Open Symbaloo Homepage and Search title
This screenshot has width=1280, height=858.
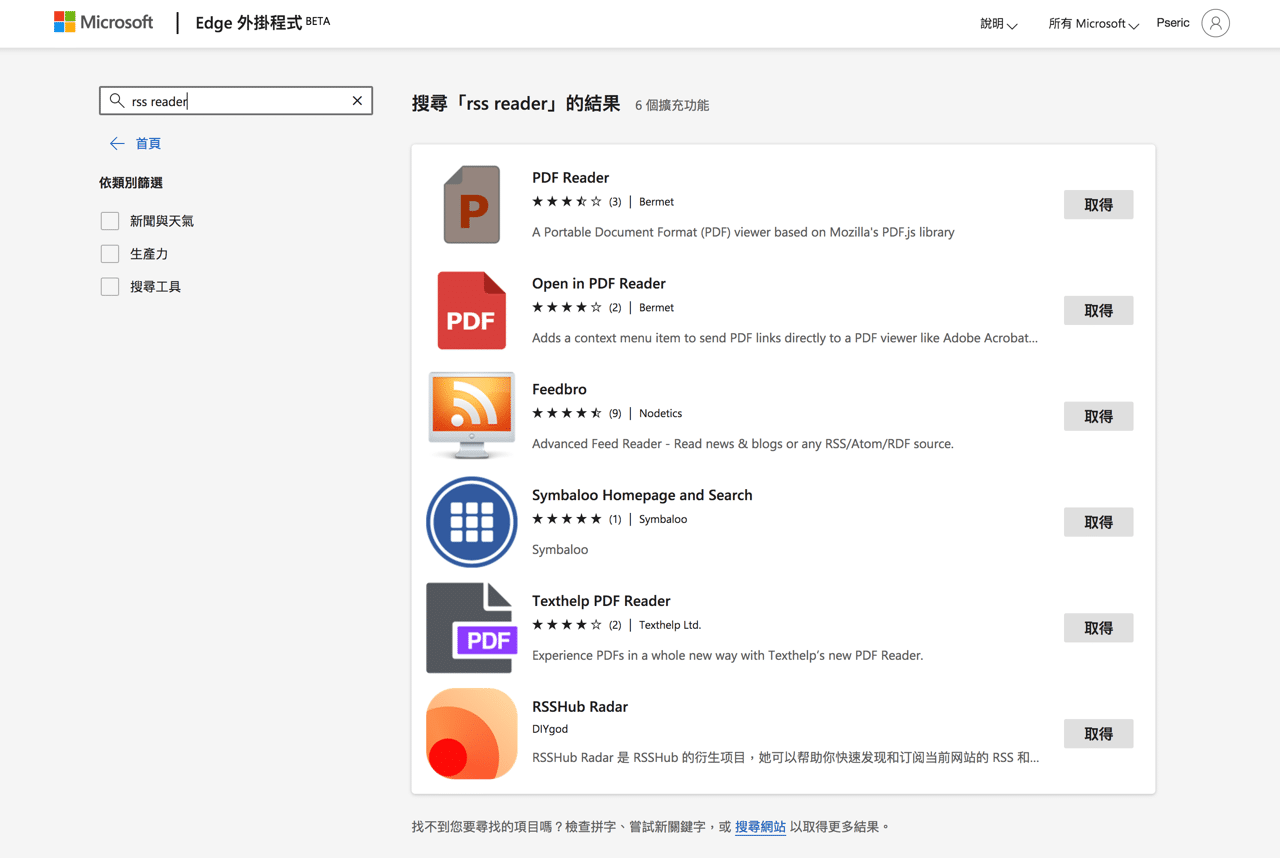coord(642,496)
